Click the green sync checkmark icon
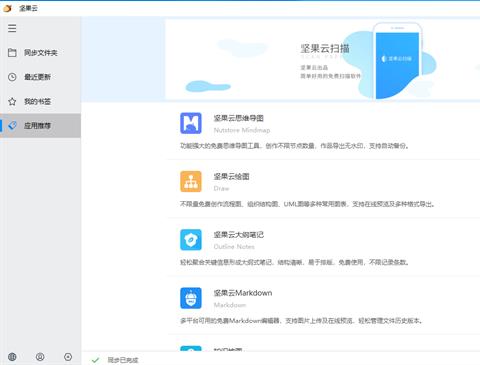 [x=95, y=360]
